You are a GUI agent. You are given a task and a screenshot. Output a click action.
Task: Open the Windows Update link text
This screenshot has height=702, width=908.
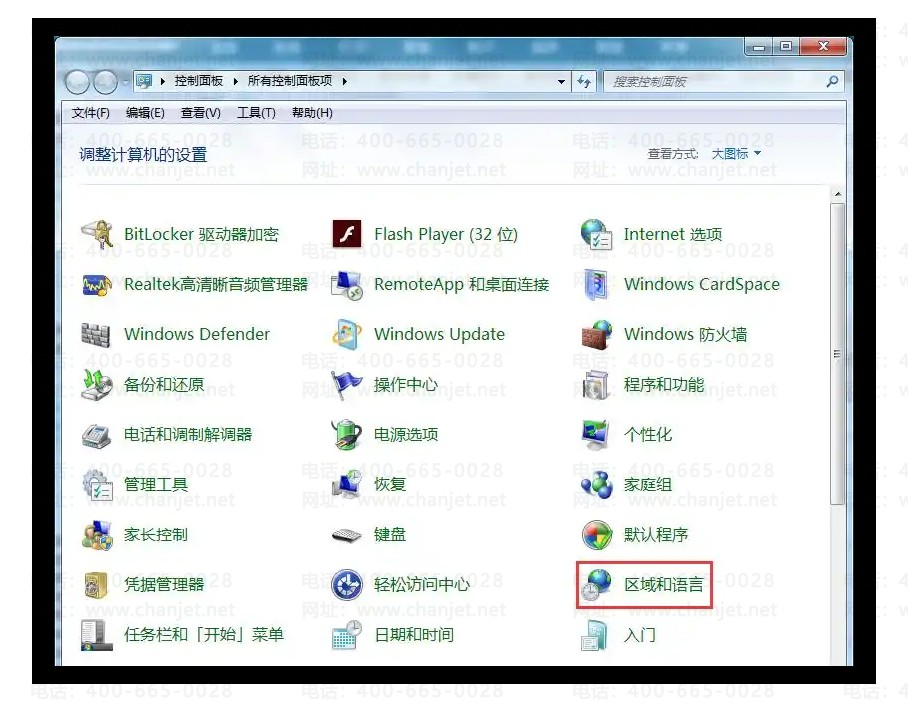(440, 334)
